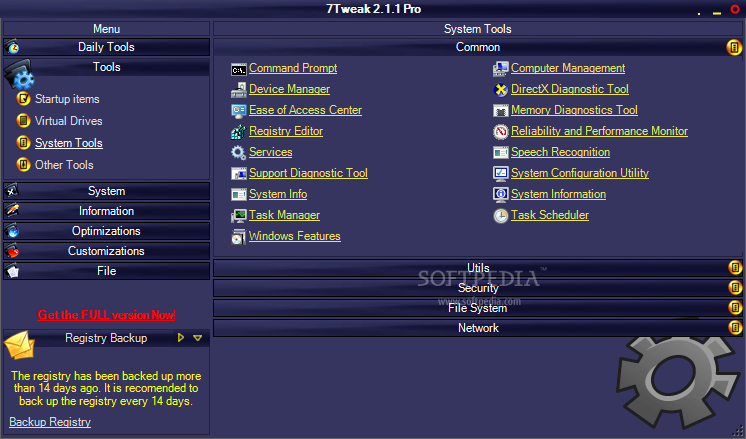746x439 pixels.
Task: Click the Windows Features icon
Action: coord(238,236)
